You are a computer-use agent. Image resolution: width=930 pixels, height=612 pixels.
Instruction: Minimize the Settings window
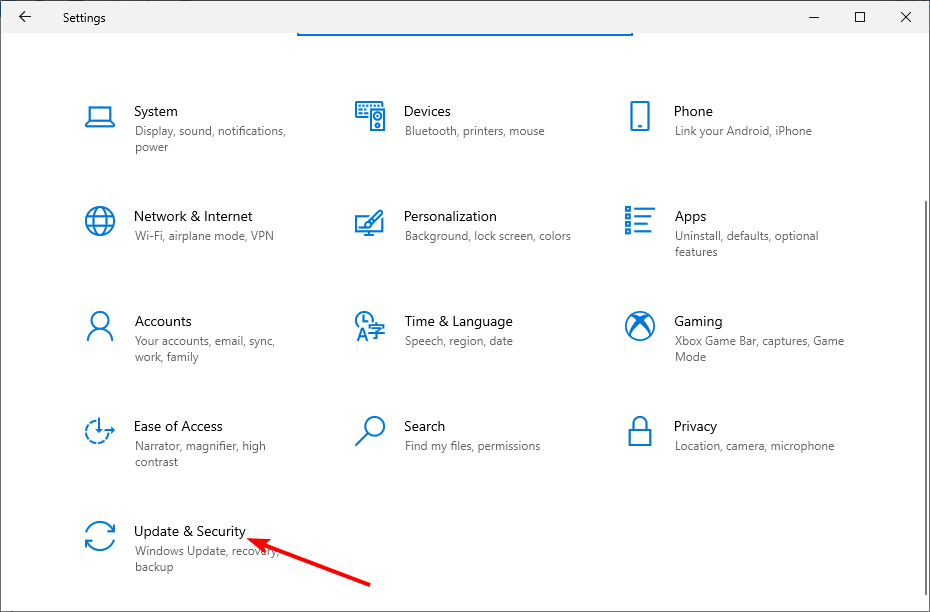(x=814, y=17)
